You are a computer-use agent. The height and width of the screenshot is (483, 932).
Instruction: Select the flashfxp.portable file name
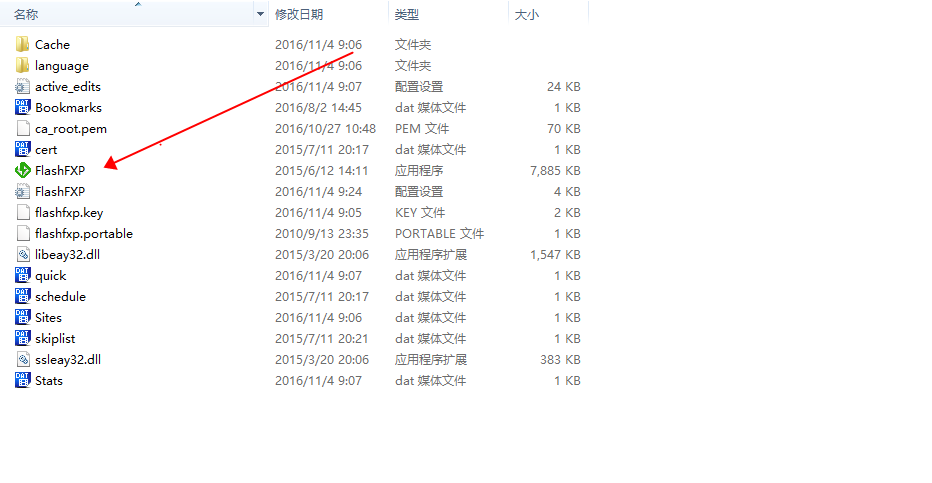pos(84,233)
